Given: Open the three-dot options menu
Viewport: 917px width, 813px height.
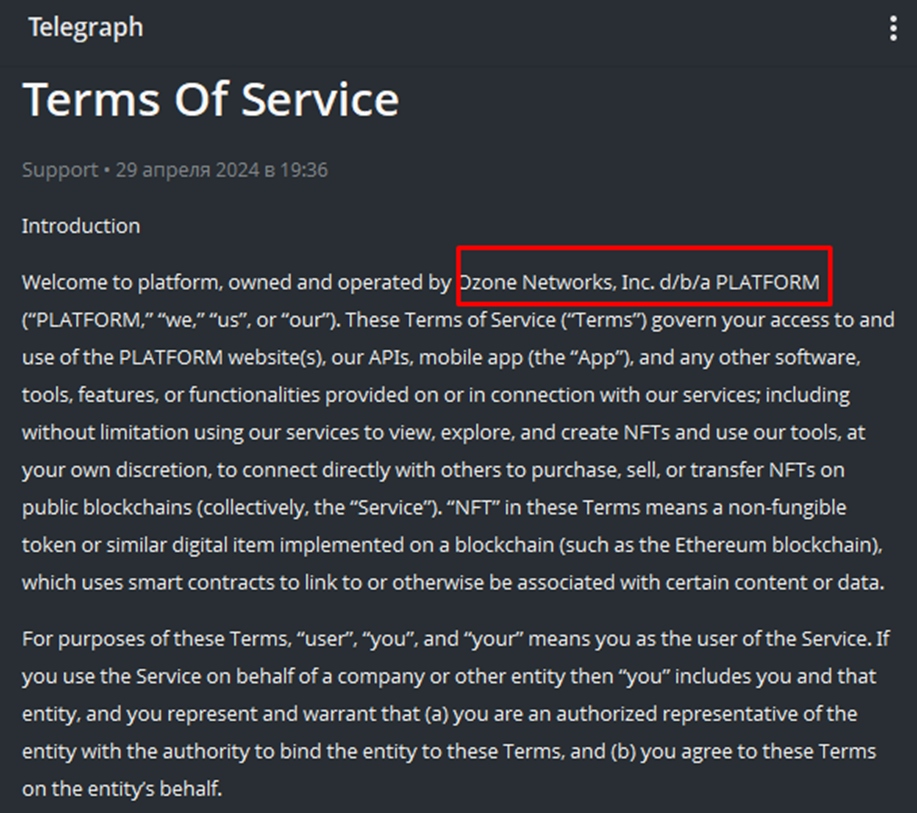Looking at the screenshot, I should pyautogui.click(x=893, y=28).
